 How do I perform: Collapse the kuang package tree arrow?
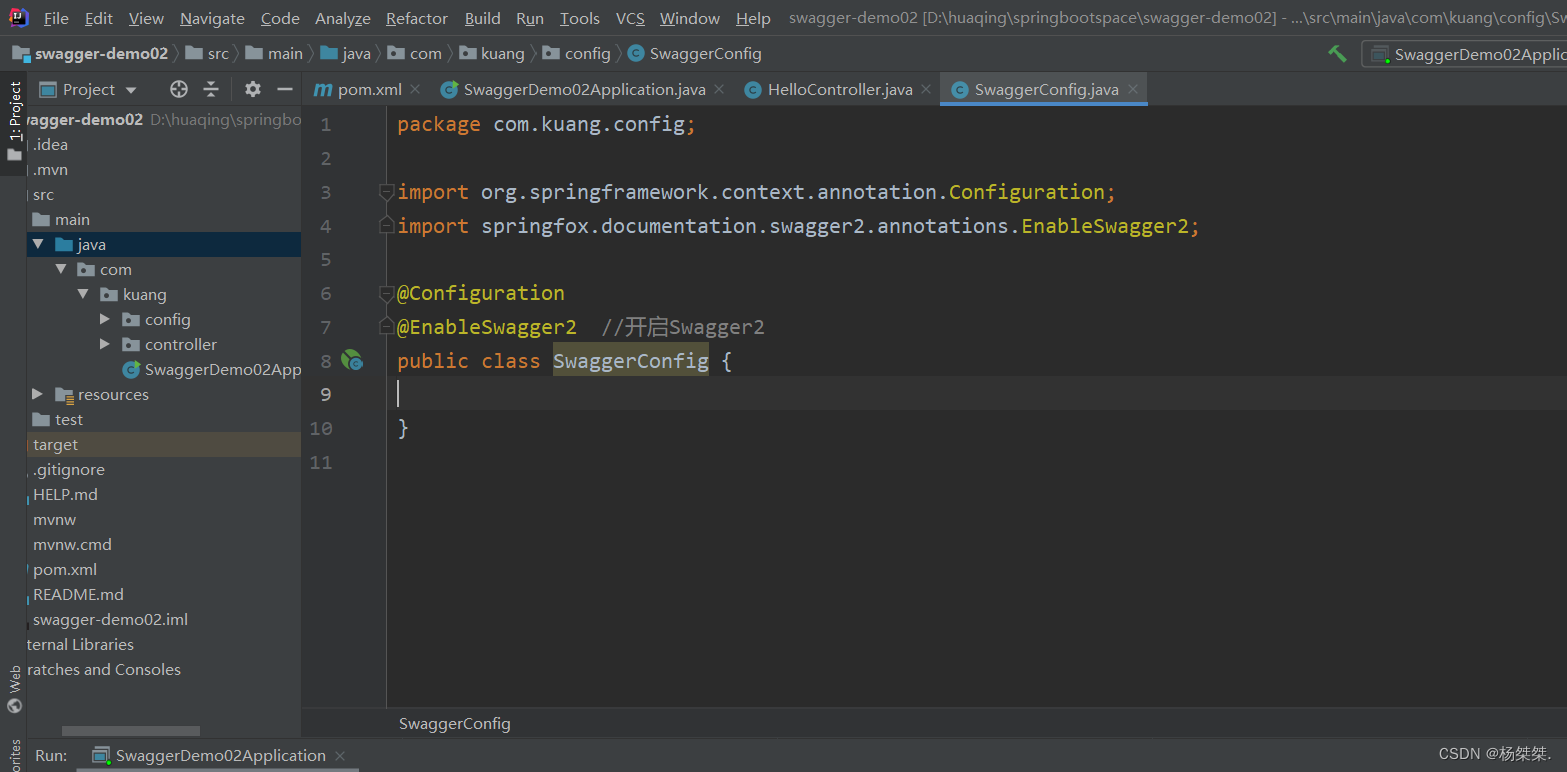[83, 294]
